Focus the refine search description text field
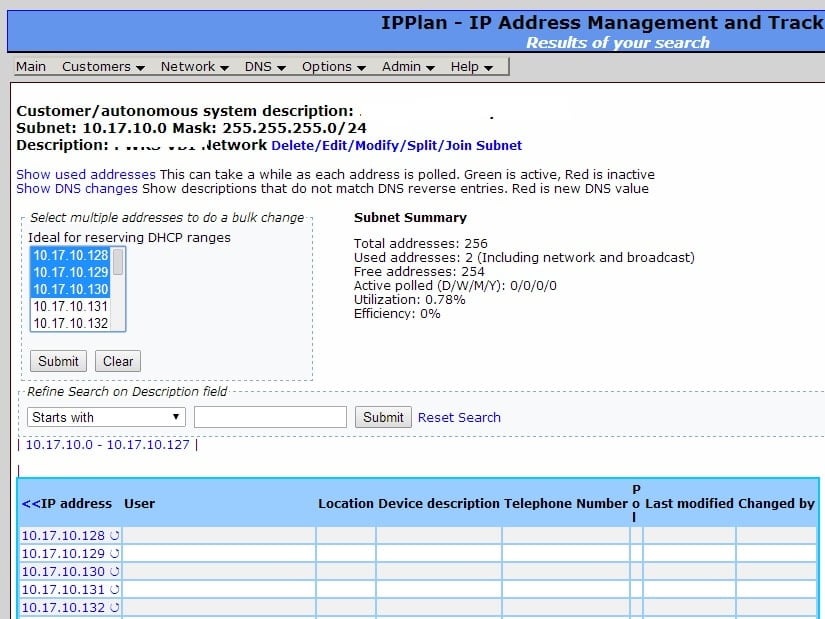This screenshot has width=825, height=619. pyautogui.click(x=270, y=417)
